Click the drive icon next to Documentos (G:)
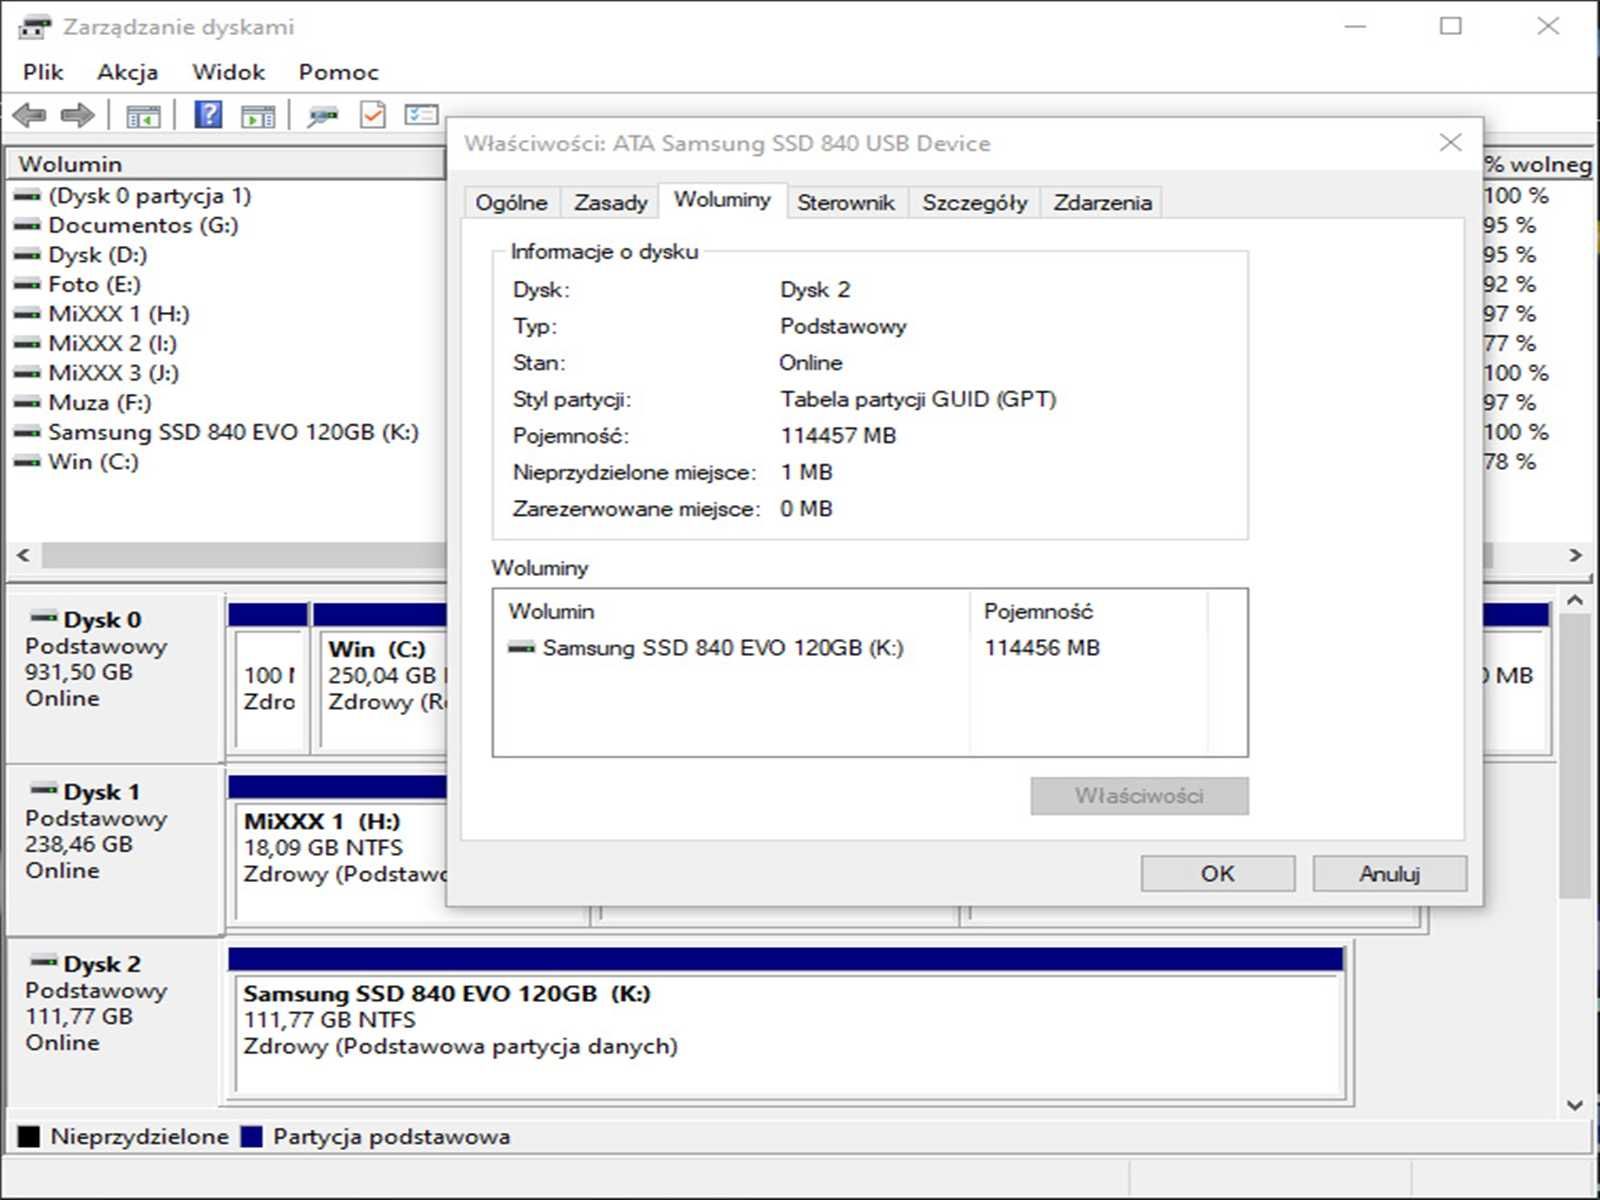 coord(28,226)
